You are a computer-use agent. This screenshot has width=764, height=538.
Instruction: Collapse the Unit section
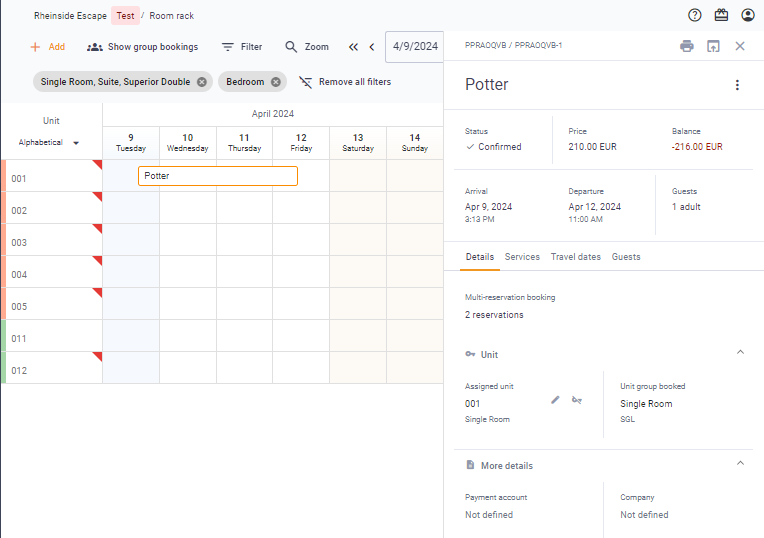point(740,352)
